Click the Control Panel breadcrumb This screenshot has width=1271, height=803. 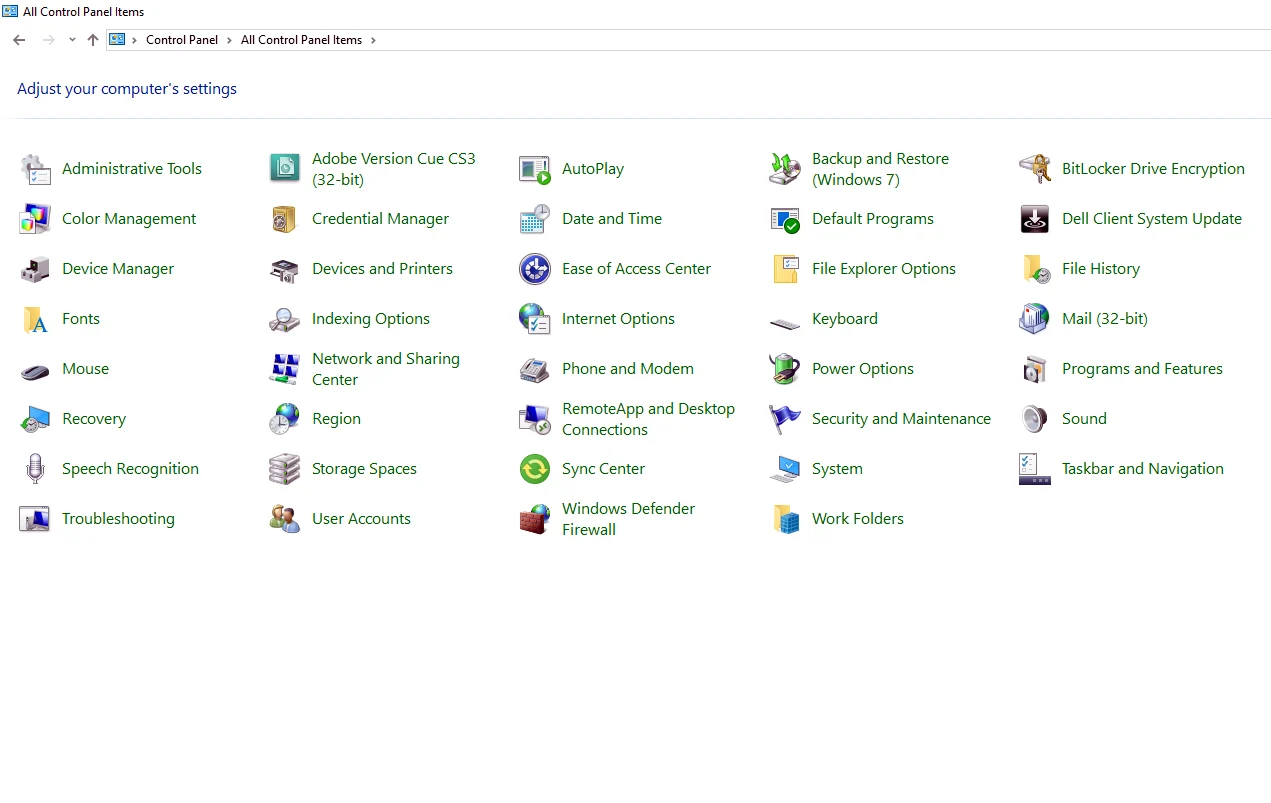(x=182, y=40)
